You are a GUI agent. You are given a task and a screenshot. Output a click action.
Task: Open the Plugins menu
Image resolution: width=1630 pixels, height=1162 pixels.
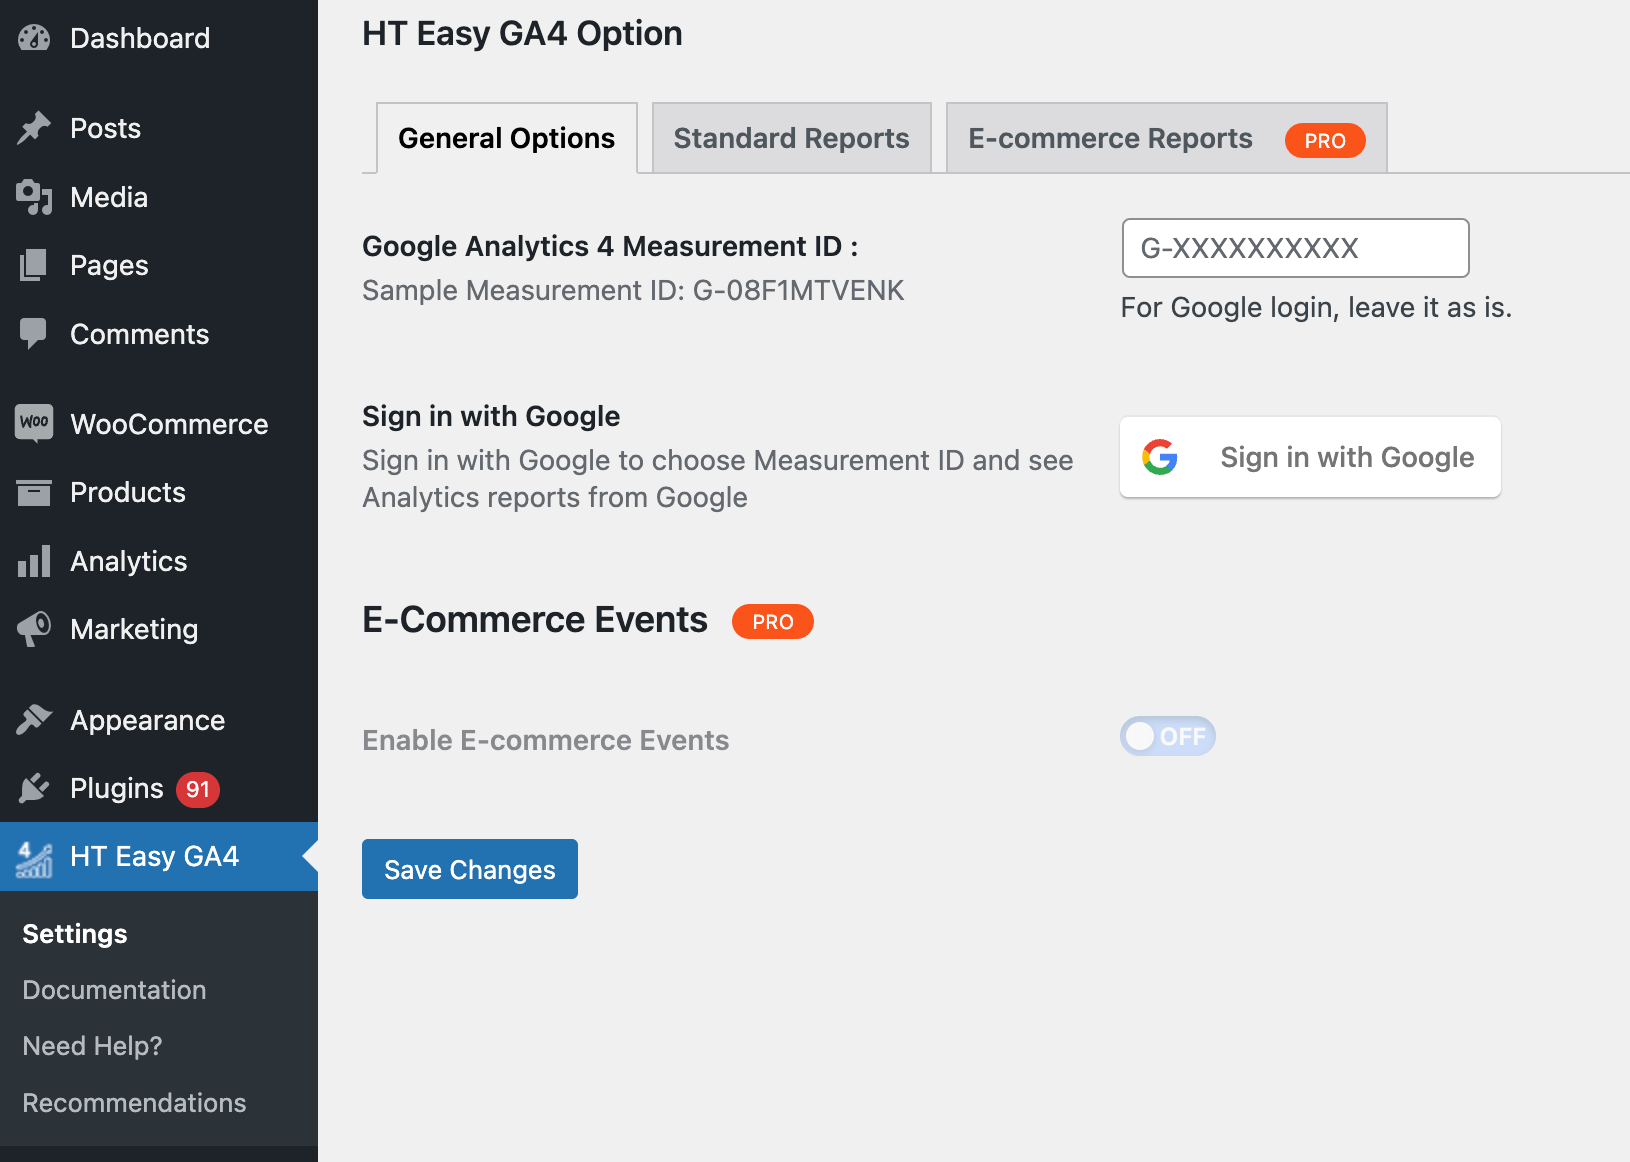(x=159, y=788)
